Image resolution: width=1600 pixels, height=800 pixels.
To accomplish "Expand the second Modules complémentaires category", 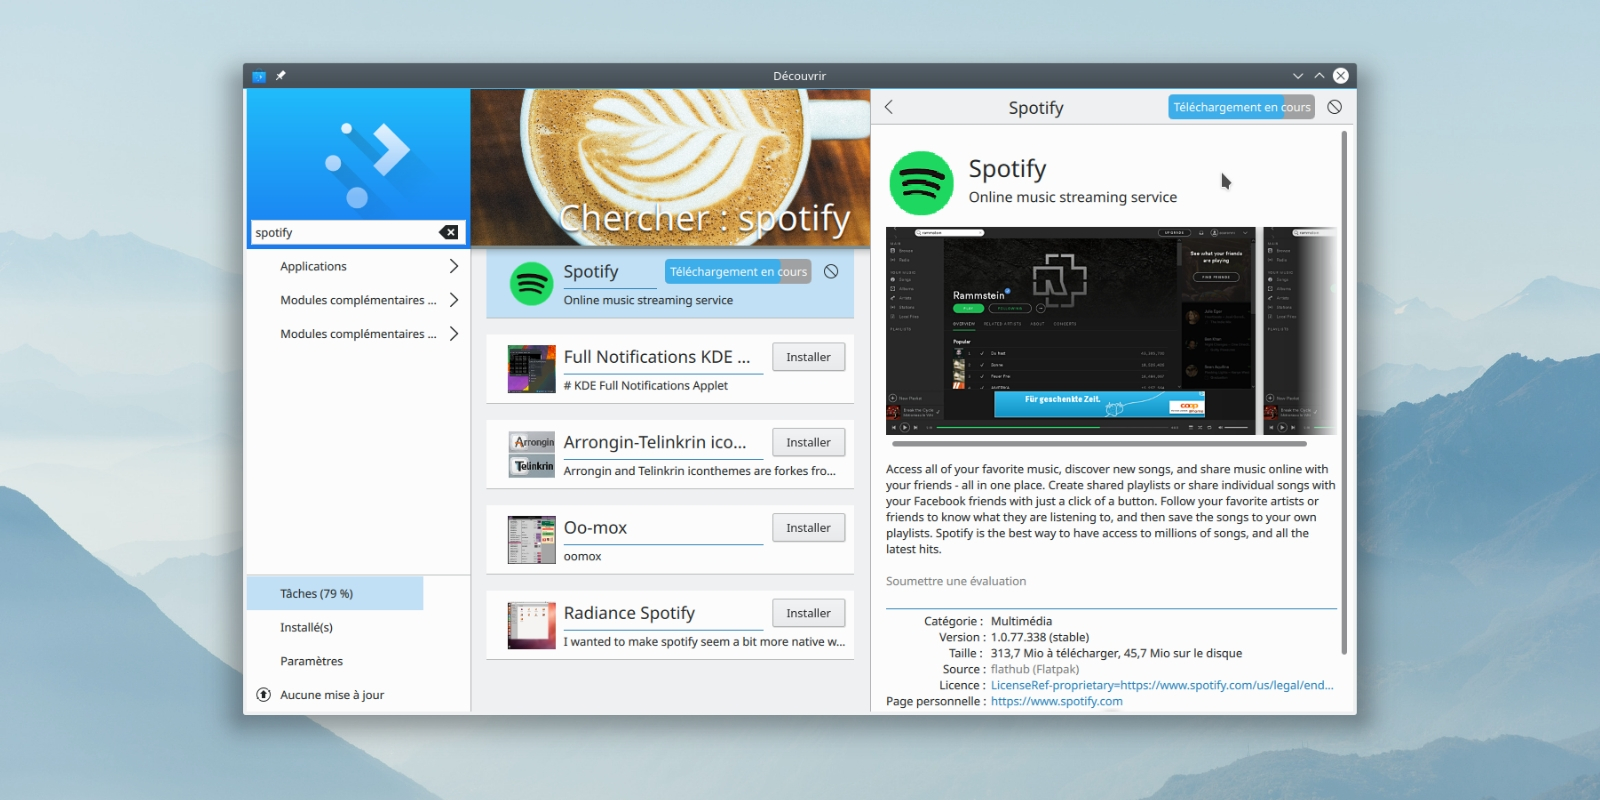I will (453, 334).
